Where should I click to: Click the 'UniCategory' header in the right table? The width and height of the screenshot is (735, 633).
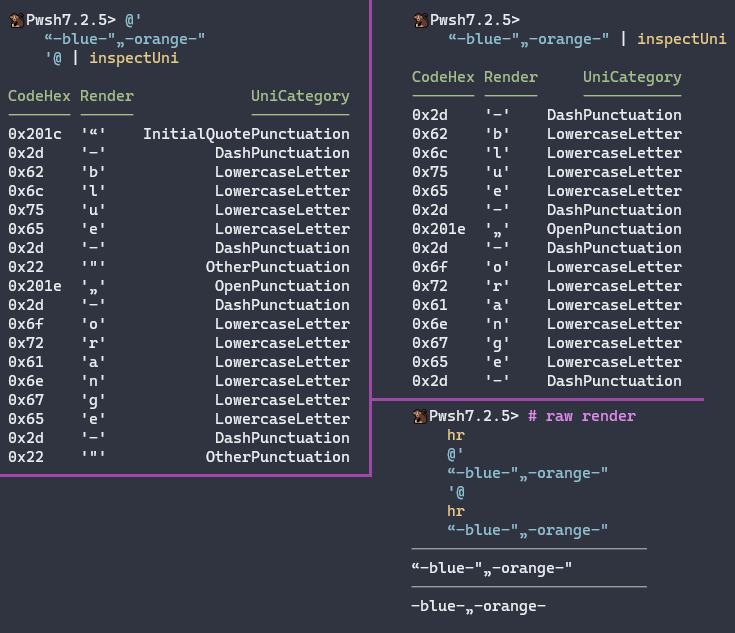(x=632, y=77)
